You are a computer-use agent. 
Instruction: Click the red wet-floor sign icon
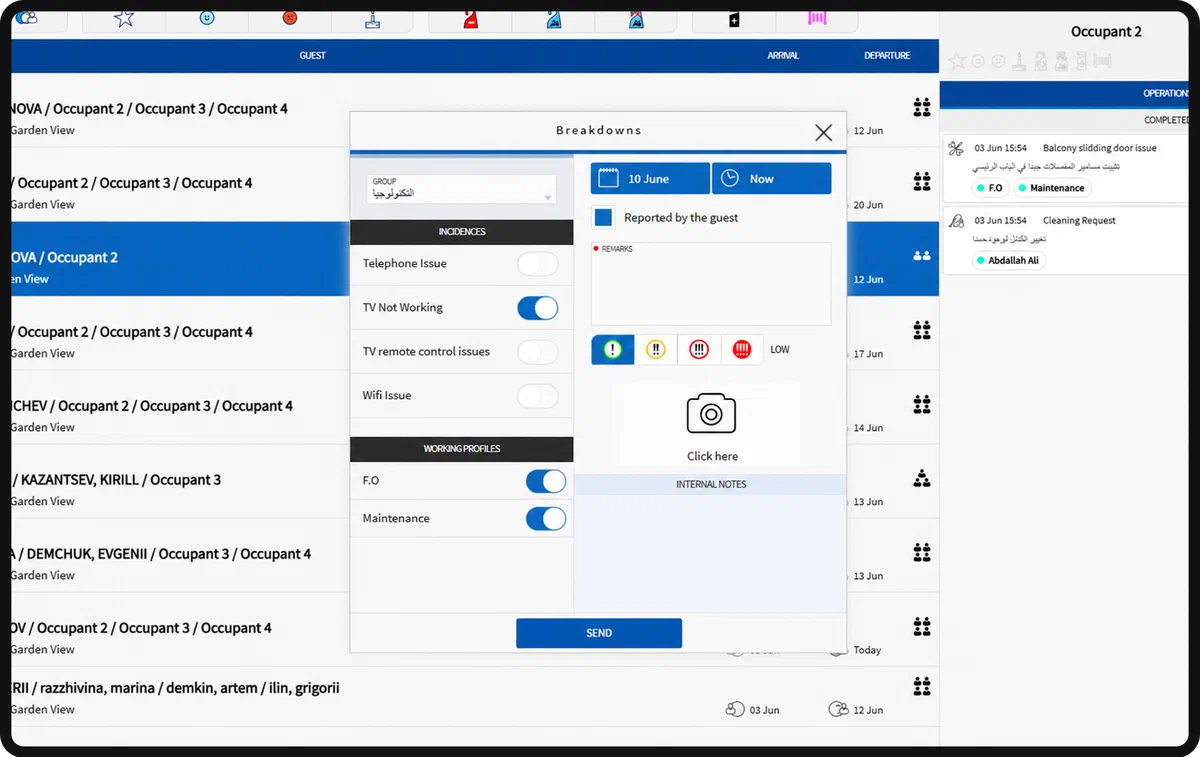point(471,18)
